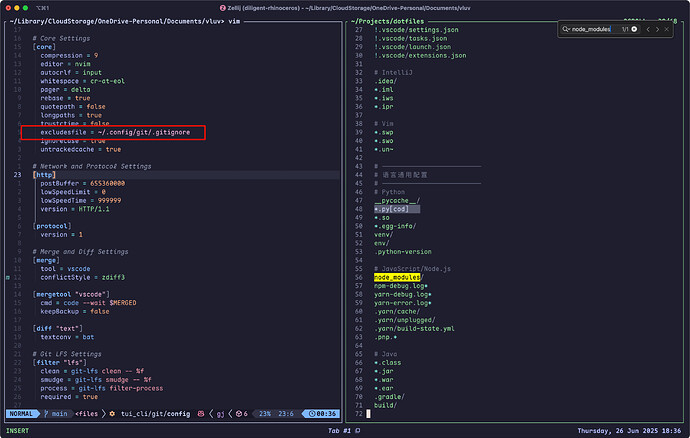Click the INSERT mode label at bottom
Viewport: 690px width, 438px height.
pos(17,431)
